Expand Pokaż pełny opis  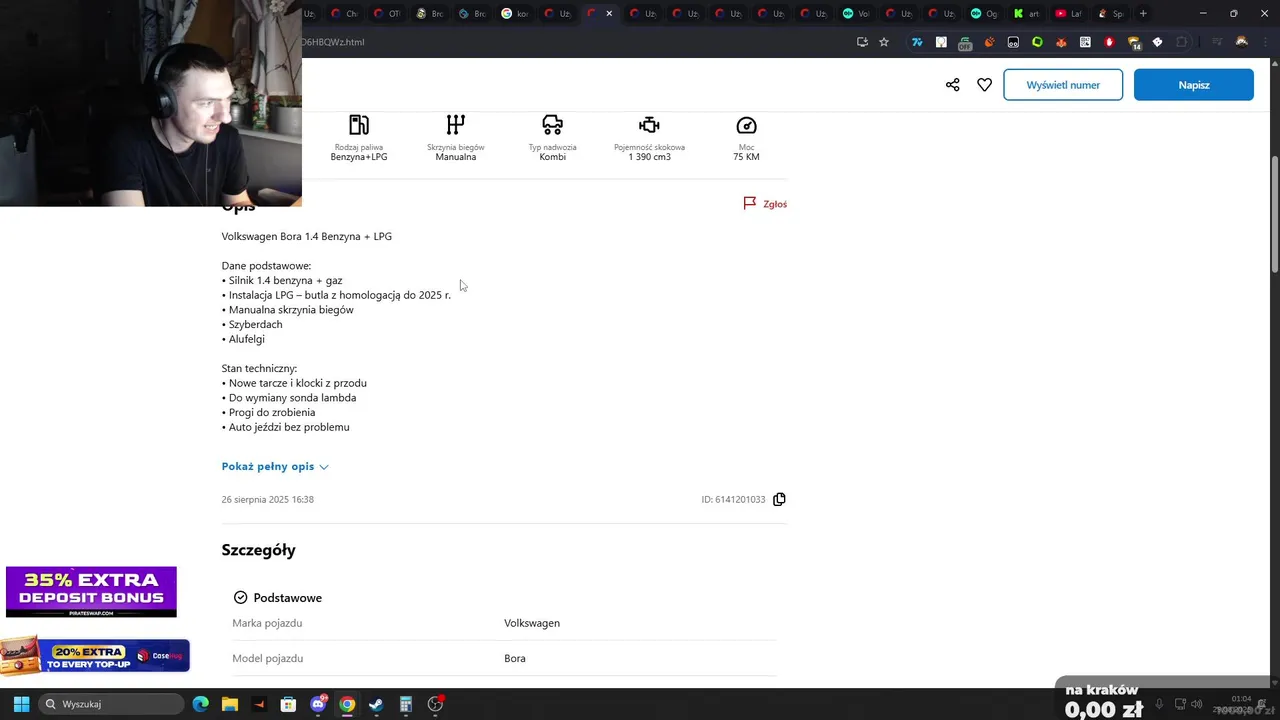point(275,466)
